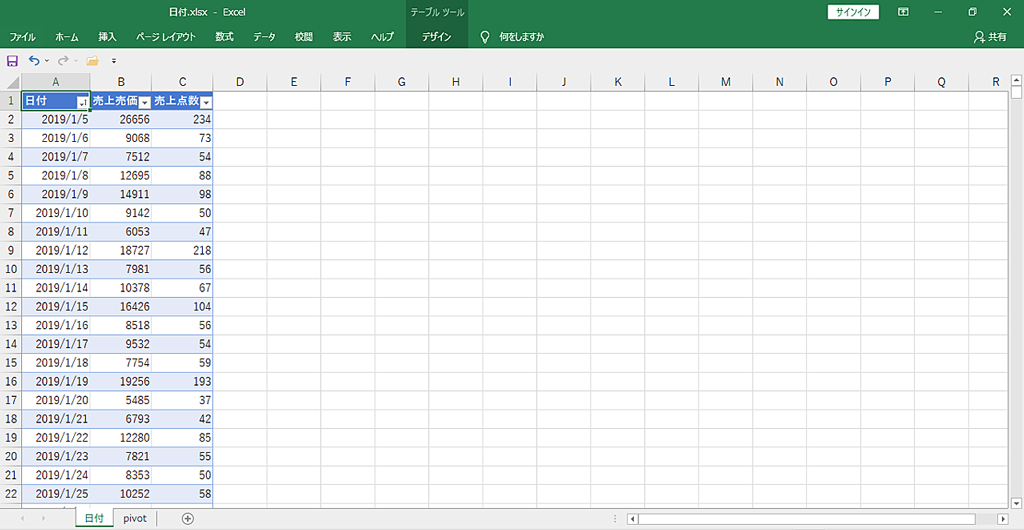Select cell containing 26656
Screen dimensions: 1024x530
[121, 119]
